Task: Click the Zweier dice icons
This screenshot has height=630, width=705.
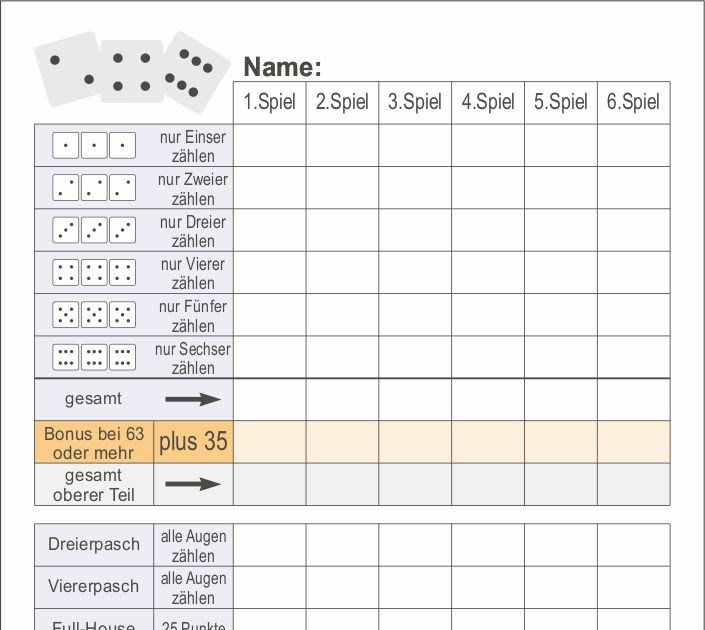Action: point(94,188)
